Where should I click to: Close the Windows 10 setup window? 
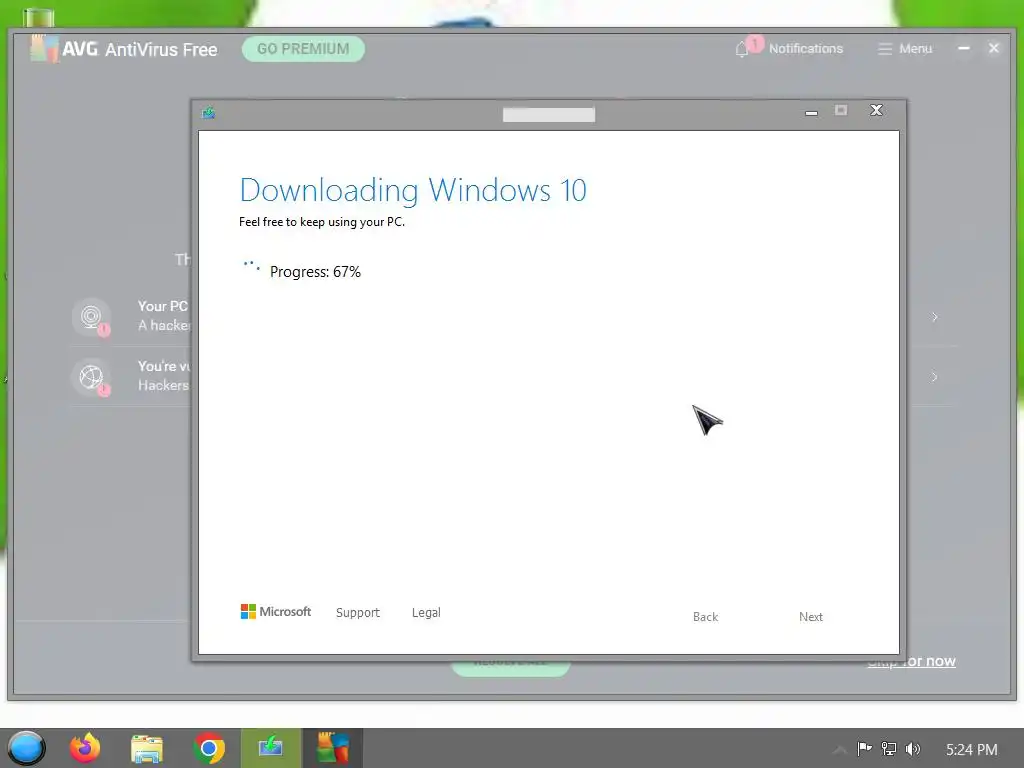tap(876, 110)
